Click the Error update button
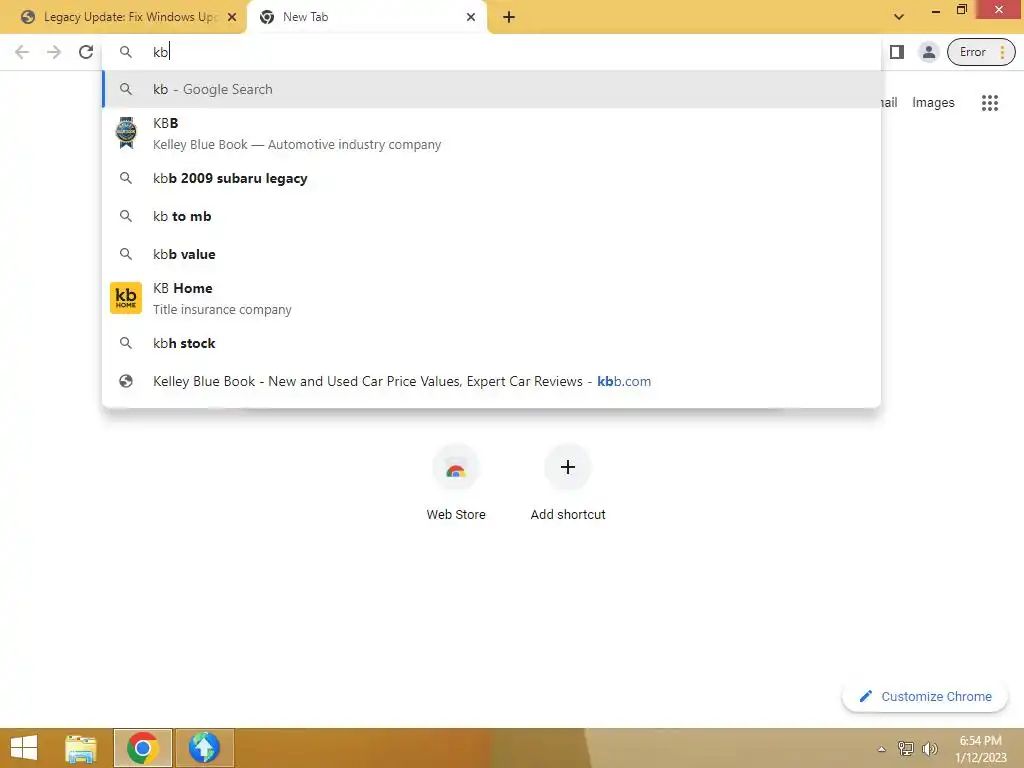1024x768 pixels. (981, 52)
